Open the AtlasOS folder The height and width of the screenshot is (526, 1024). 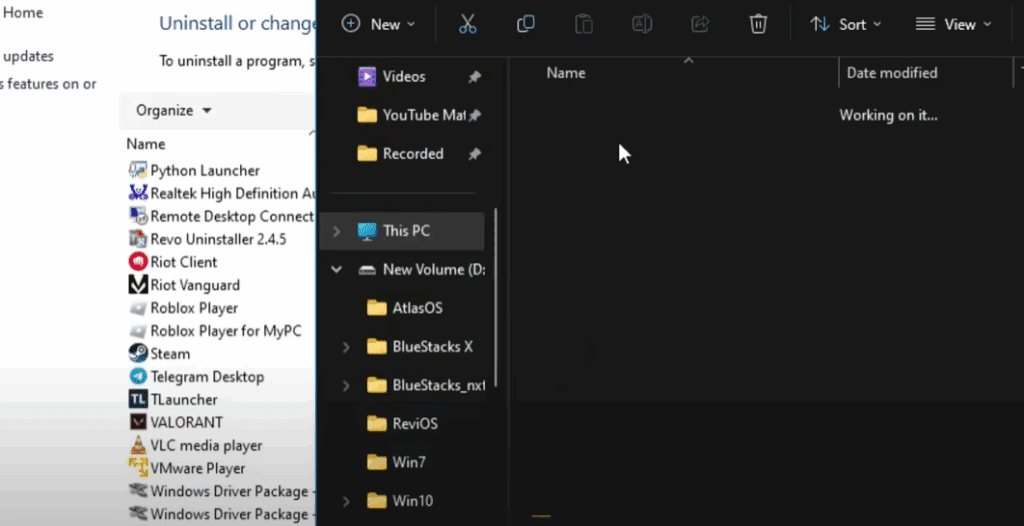[417, 308]
